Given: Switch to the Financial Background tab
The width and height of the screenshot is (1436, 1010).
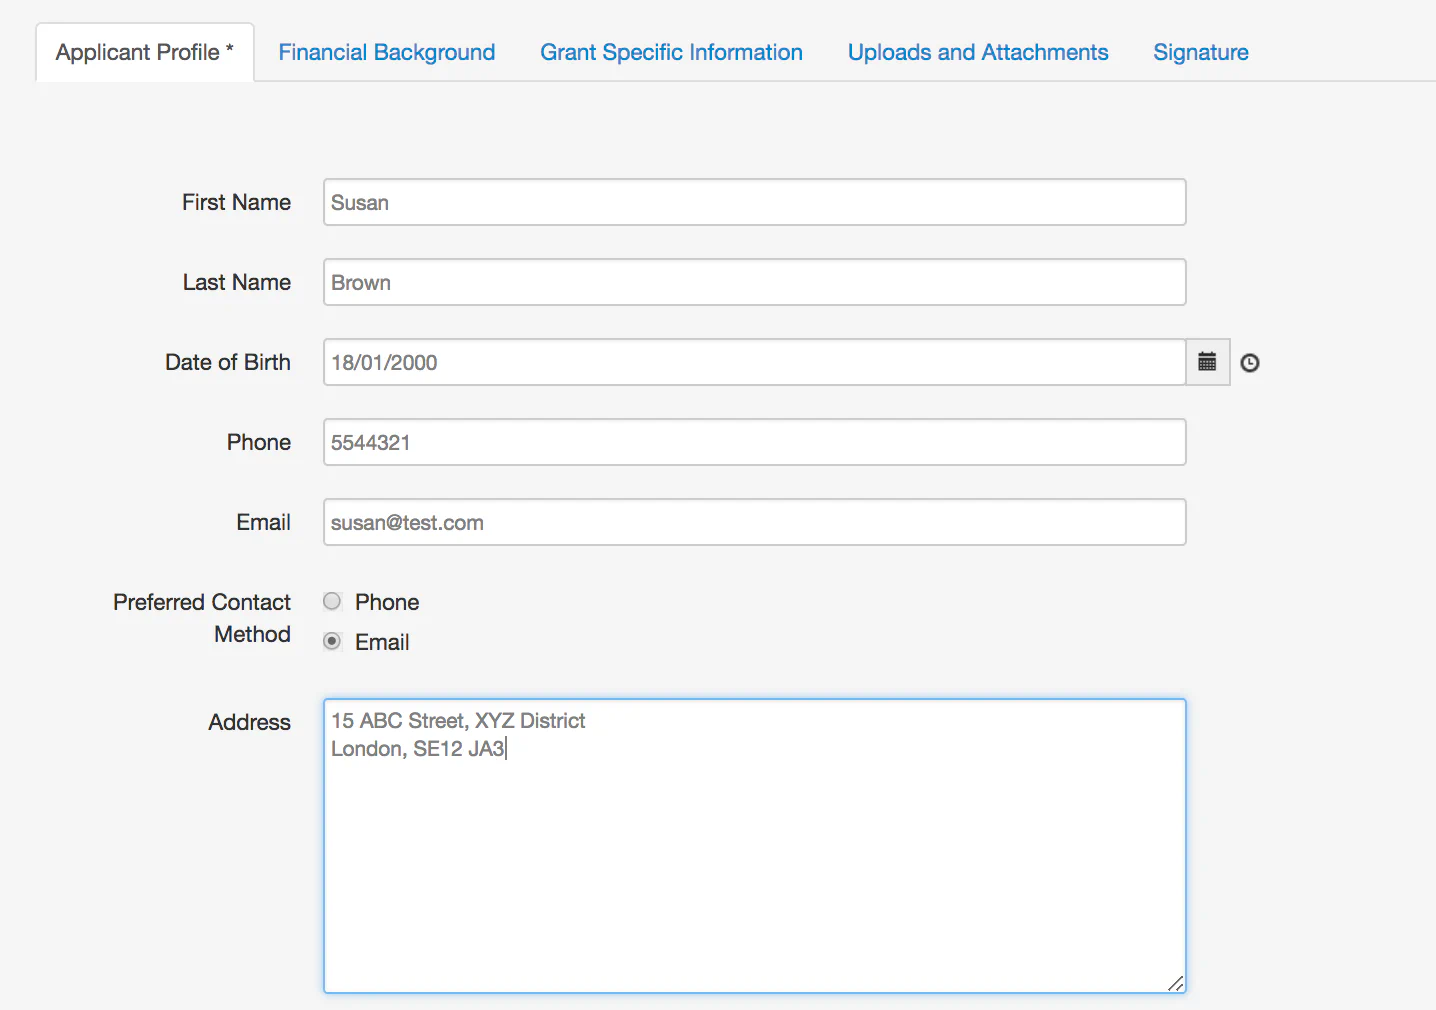Looking at the screenshot, I should (386, 51).
